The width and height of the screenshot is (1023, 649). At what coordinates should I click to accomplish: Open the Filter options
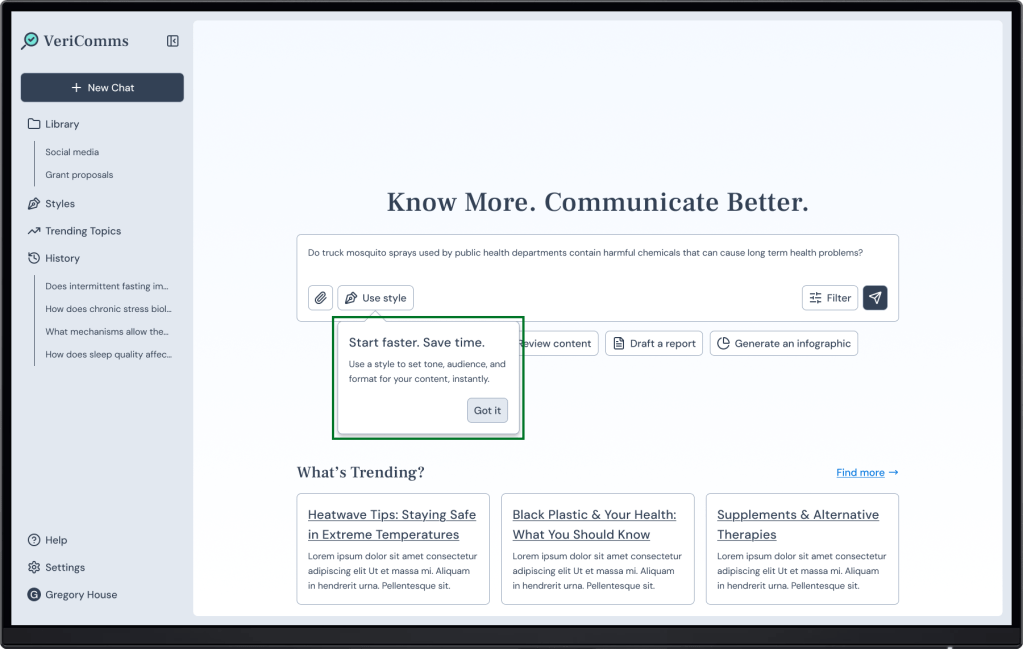830,298
